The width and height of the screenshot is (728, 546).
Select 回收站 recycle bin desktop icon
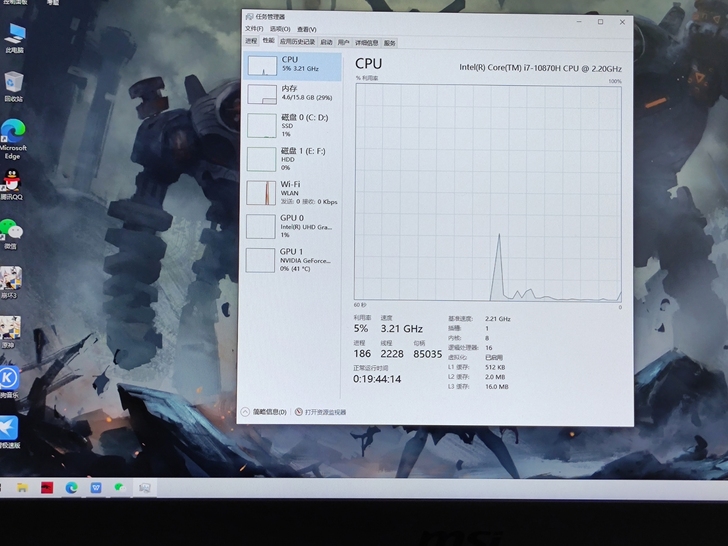pyautogui.click(x=13, y=87)
